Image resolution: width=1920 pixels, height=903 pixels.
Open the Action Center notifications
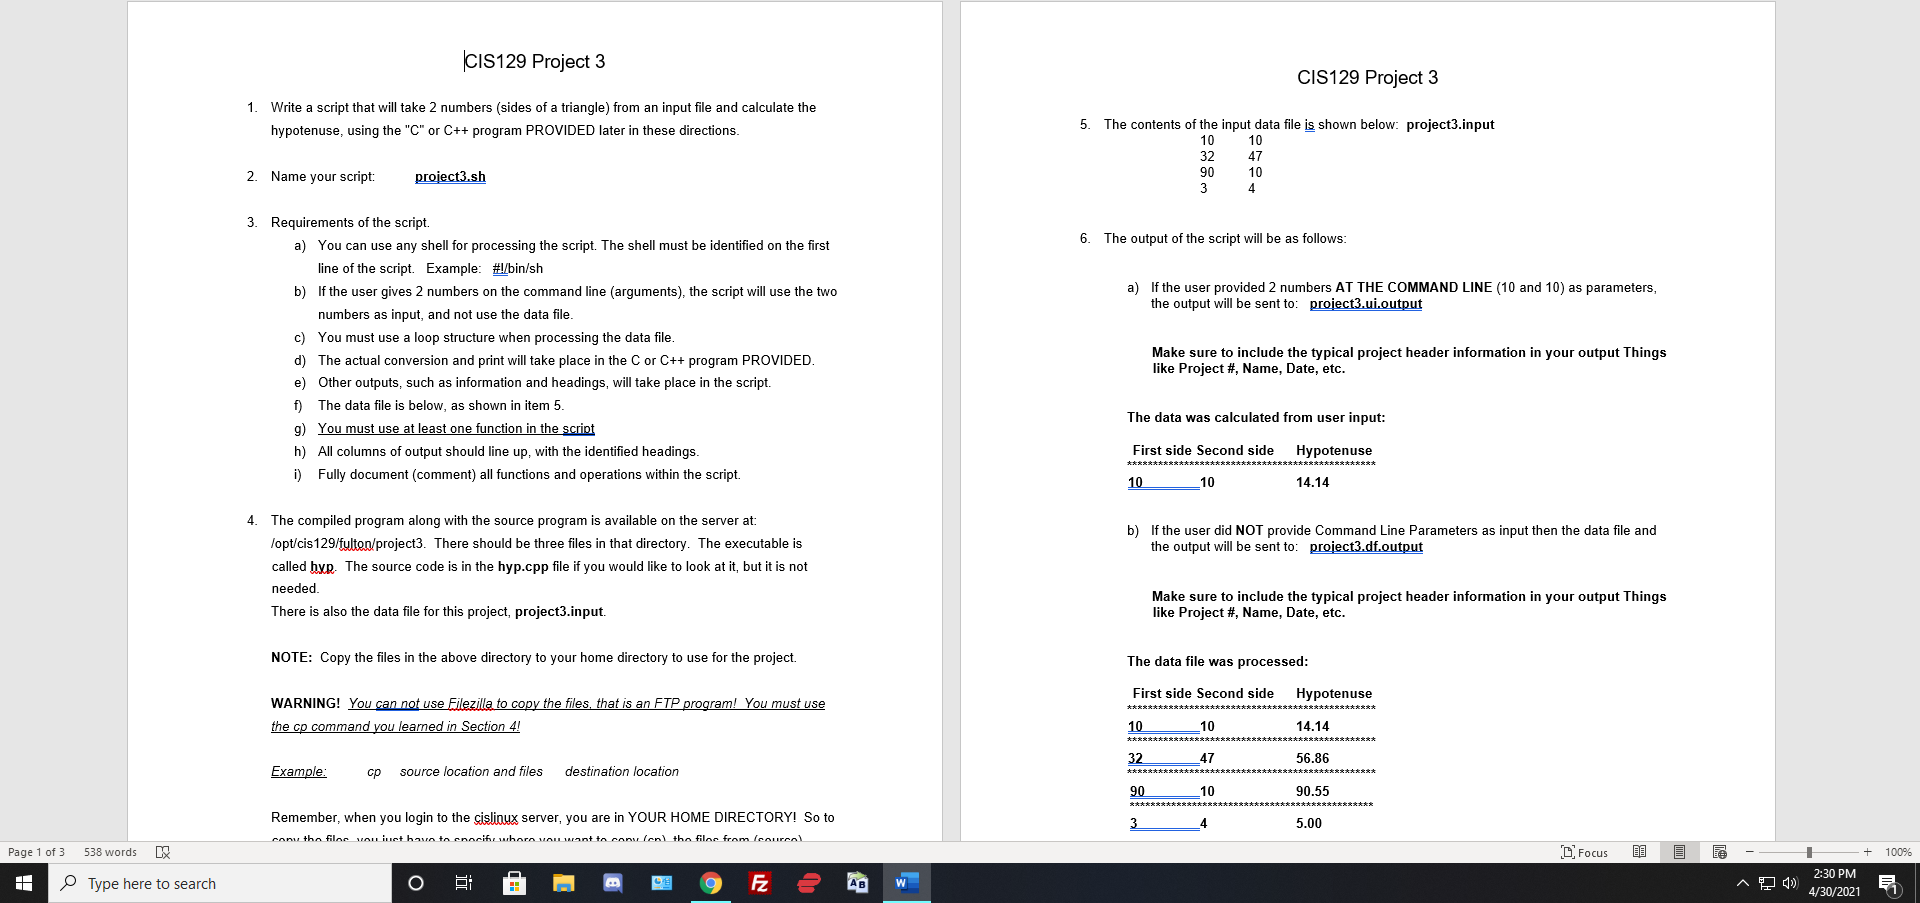click(1890, 883)
